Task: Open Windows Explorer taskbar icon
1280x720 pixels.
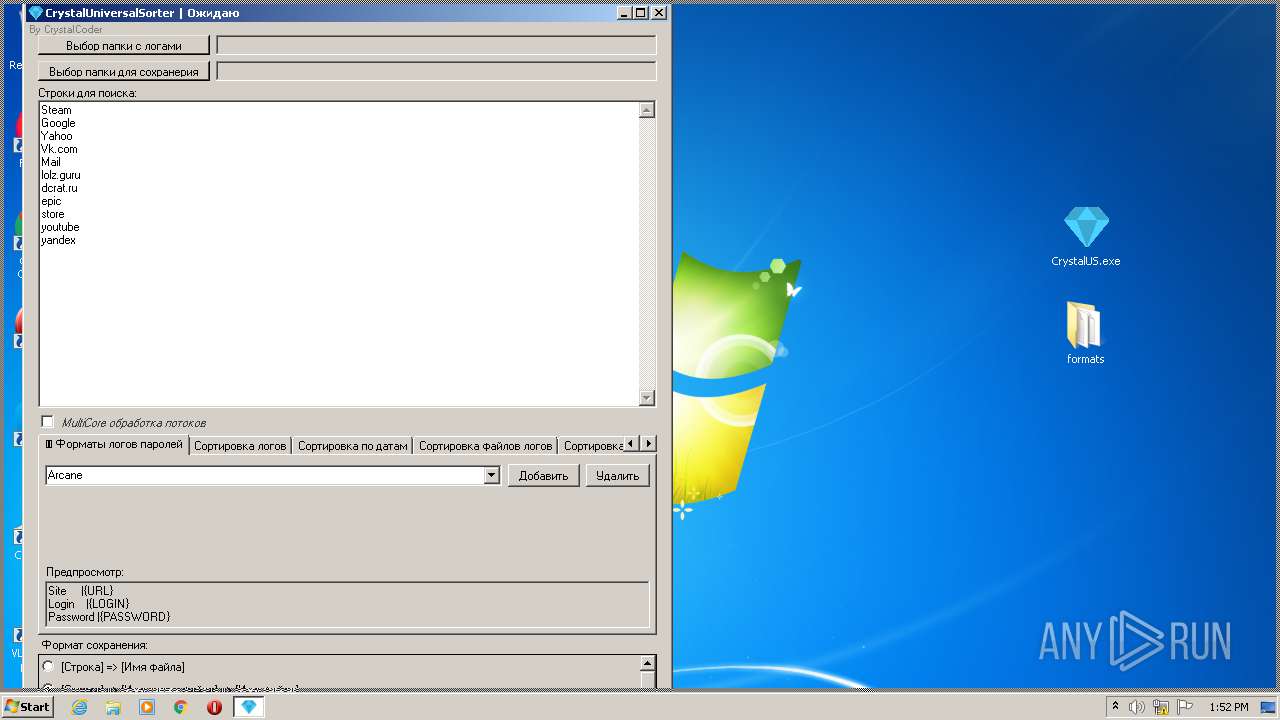Action: tap(113, 707)
